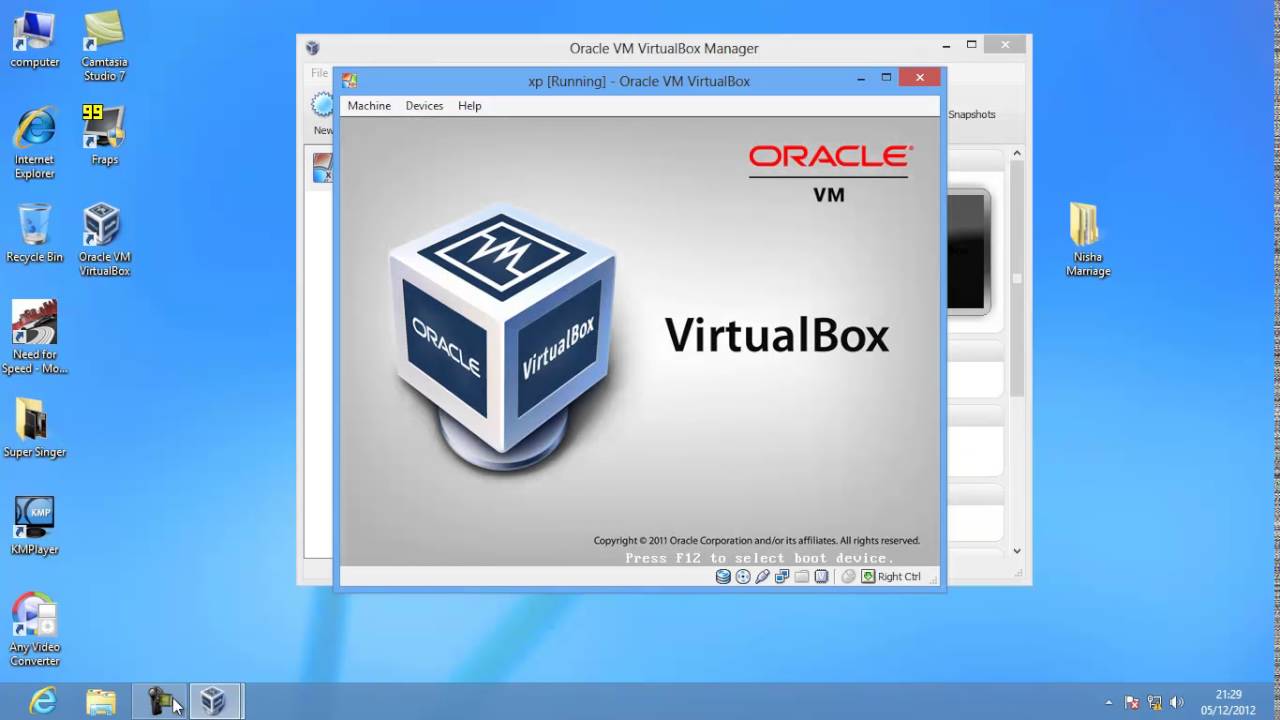Maximize the Oracle VM VirtualBox Manager window
The width and height of the screenshot is (1280, 720).
pyautogui.click(x=971, y=45)
